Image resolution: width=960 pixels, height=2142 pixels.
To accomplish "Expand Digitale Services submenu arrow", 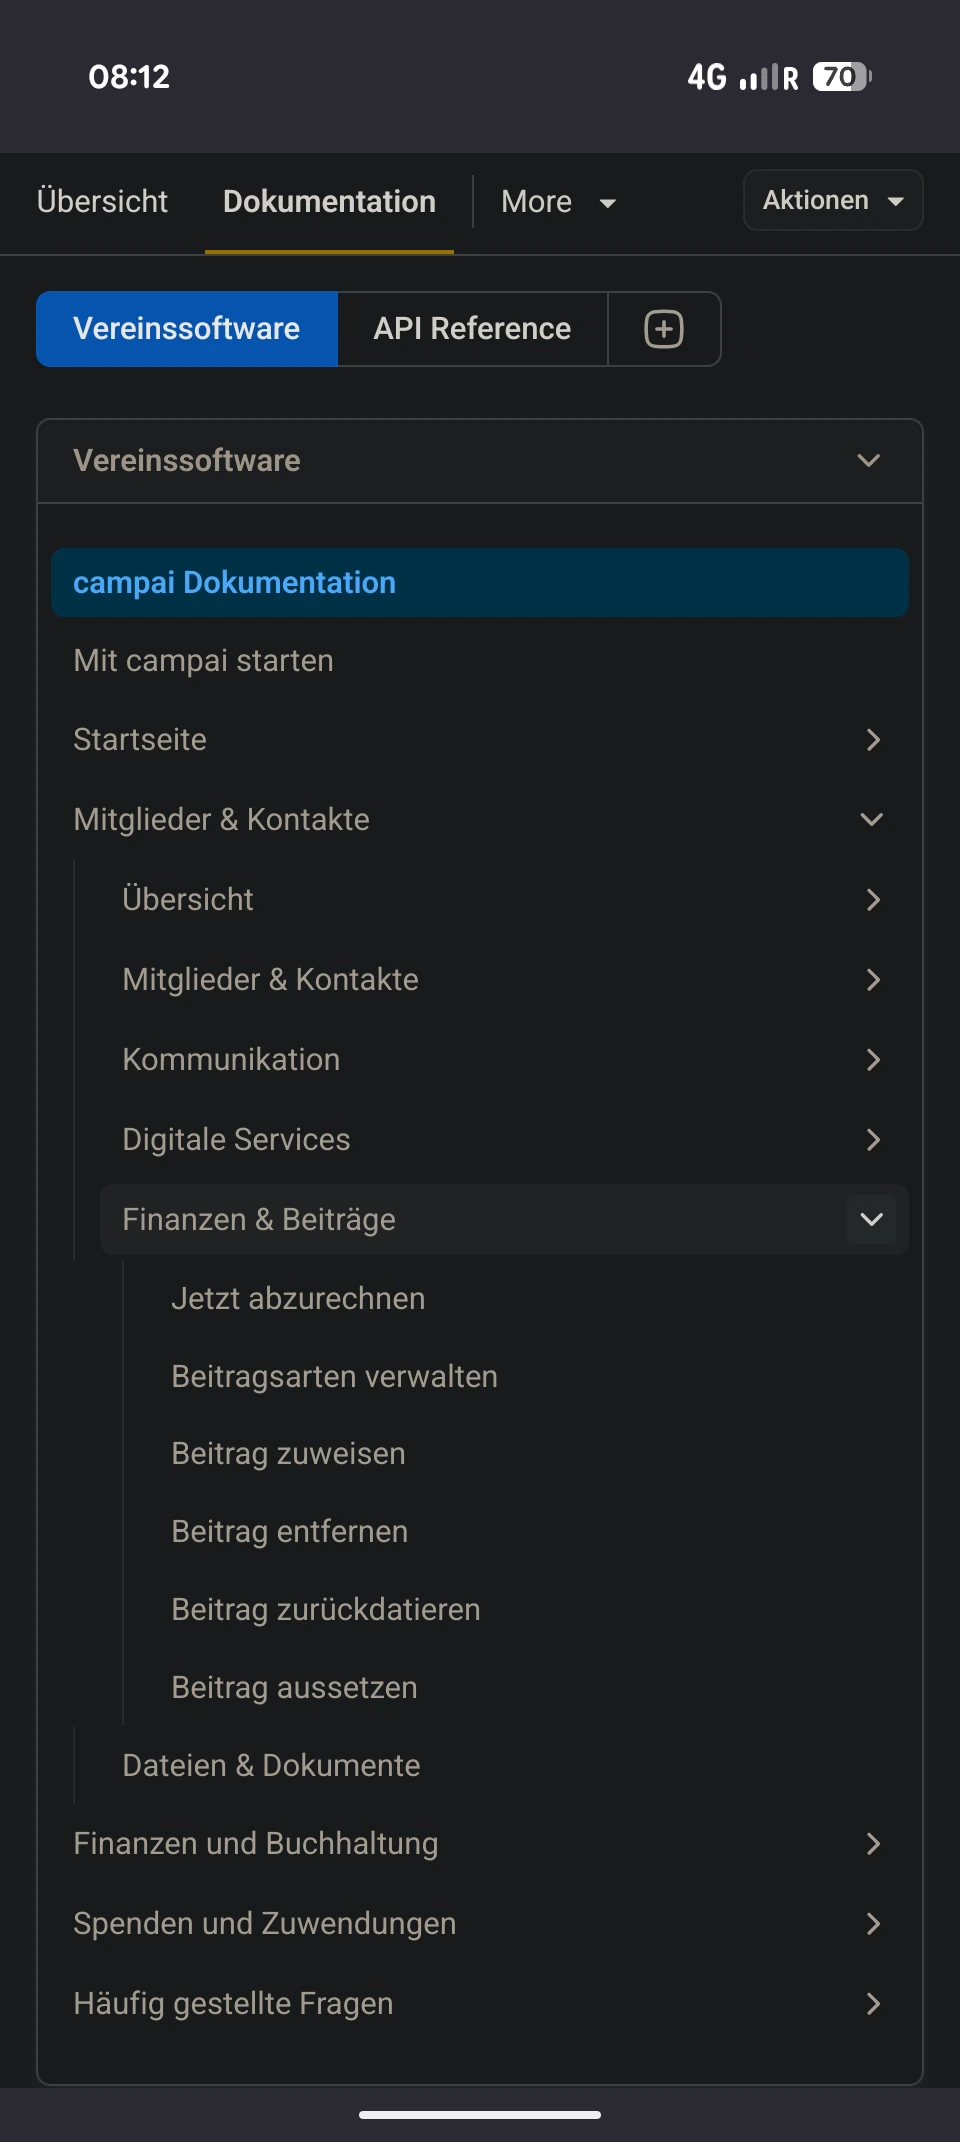I will click(872, 1140).
